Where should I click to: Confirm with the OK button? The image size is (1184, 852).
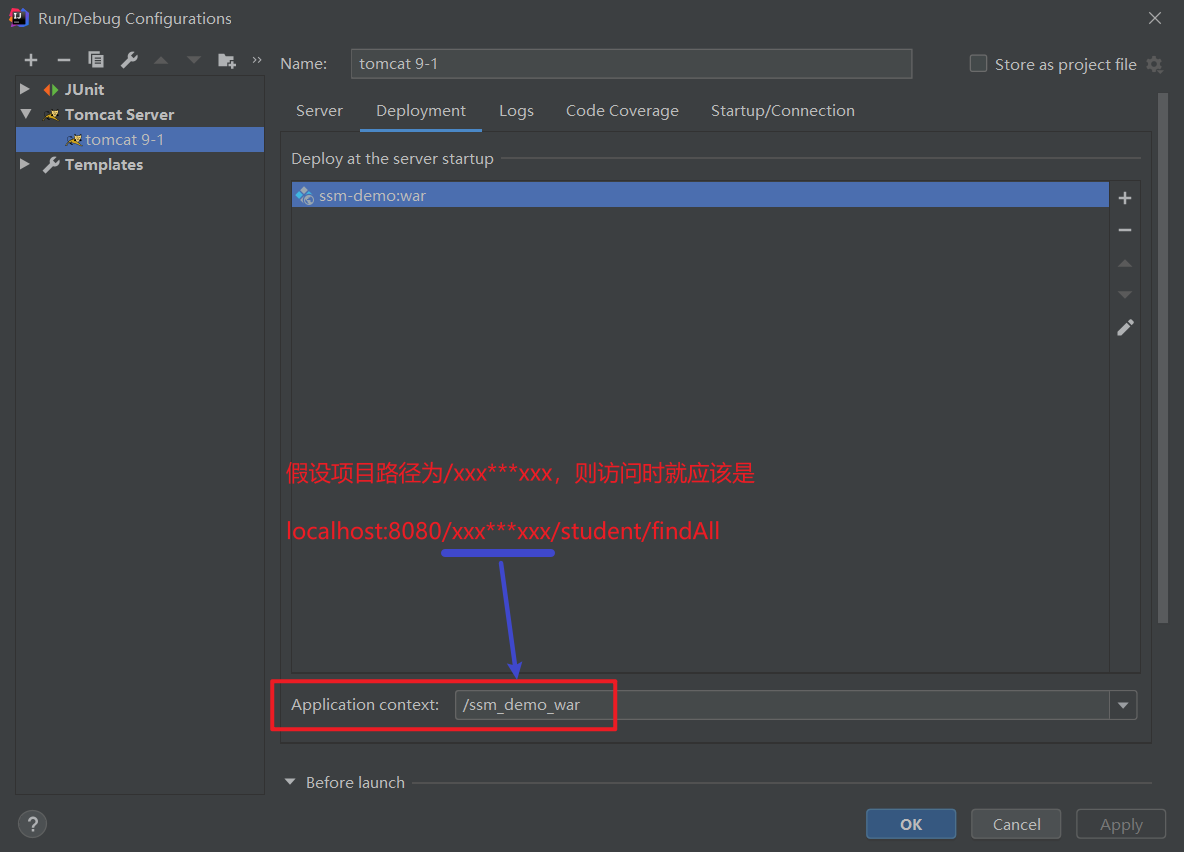(x=911, y=824)
